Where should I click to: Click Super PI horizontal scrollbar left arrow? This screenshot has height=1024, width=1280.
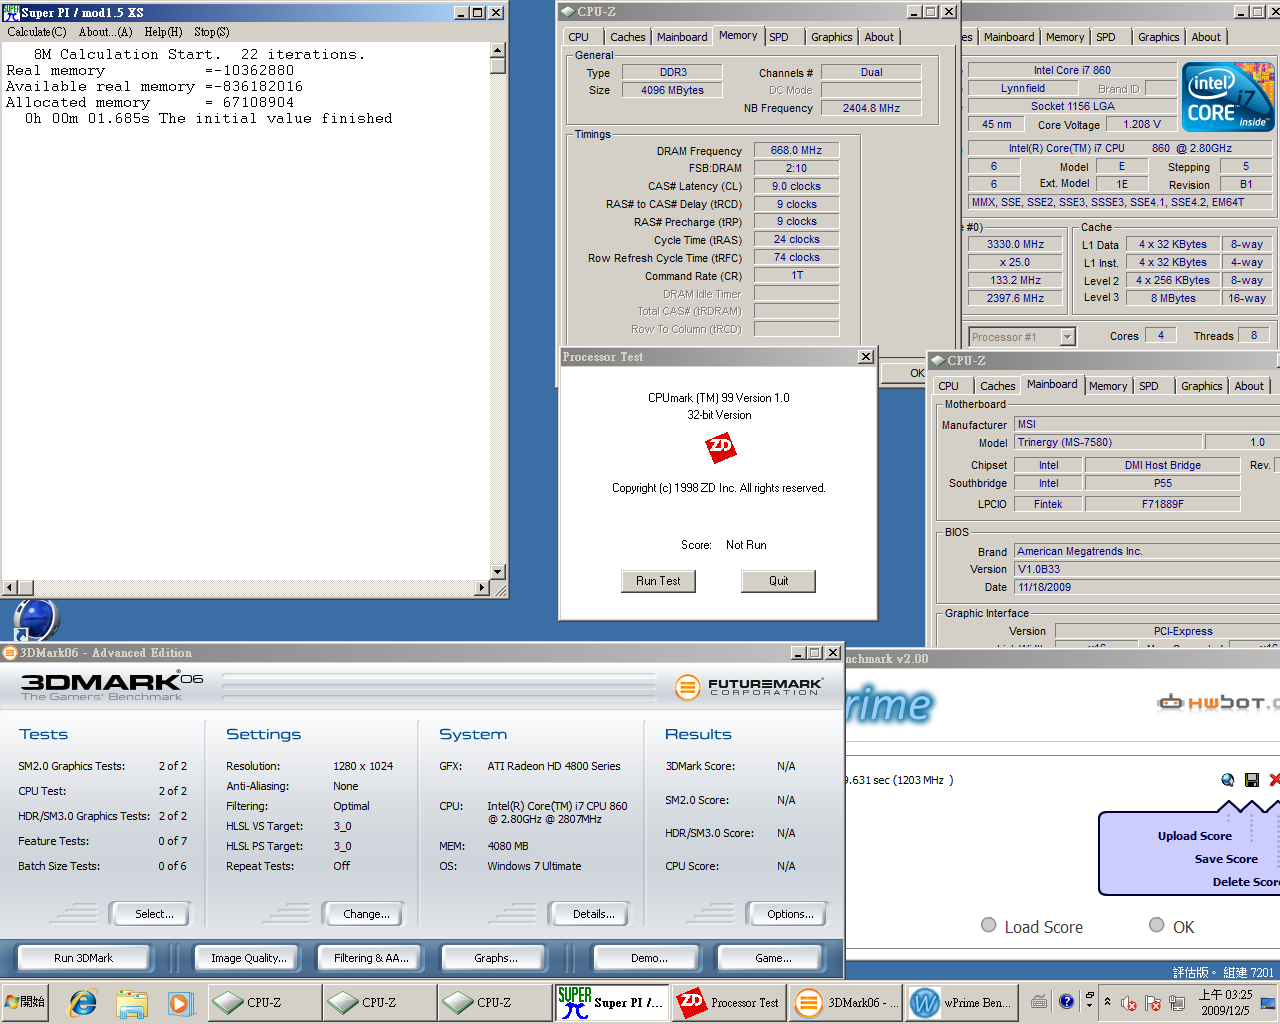pyautogui.click(x=10, y=588)
